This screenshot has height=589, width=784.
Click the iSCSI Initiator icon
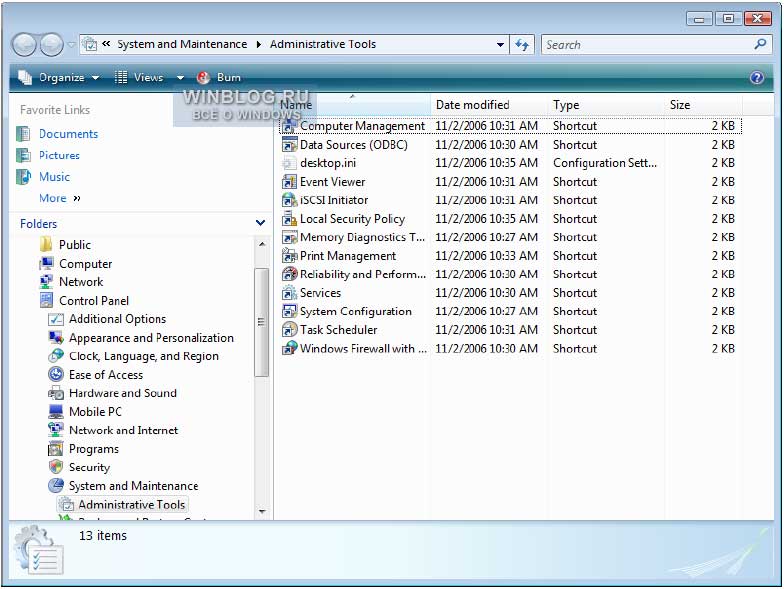pos(289,200)
